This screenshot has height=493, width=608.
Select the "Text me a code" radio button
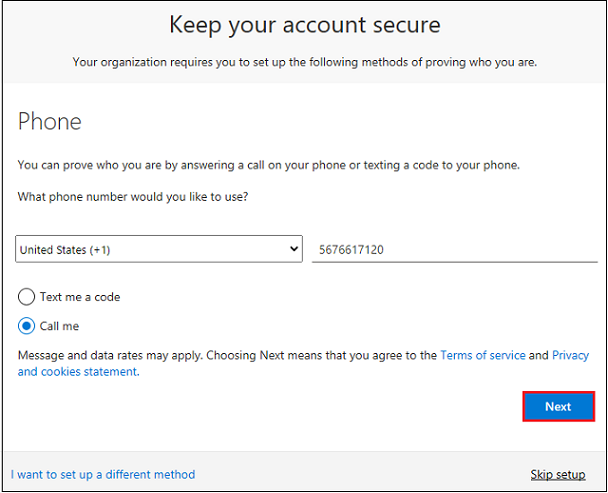click(x=27, y=297)
